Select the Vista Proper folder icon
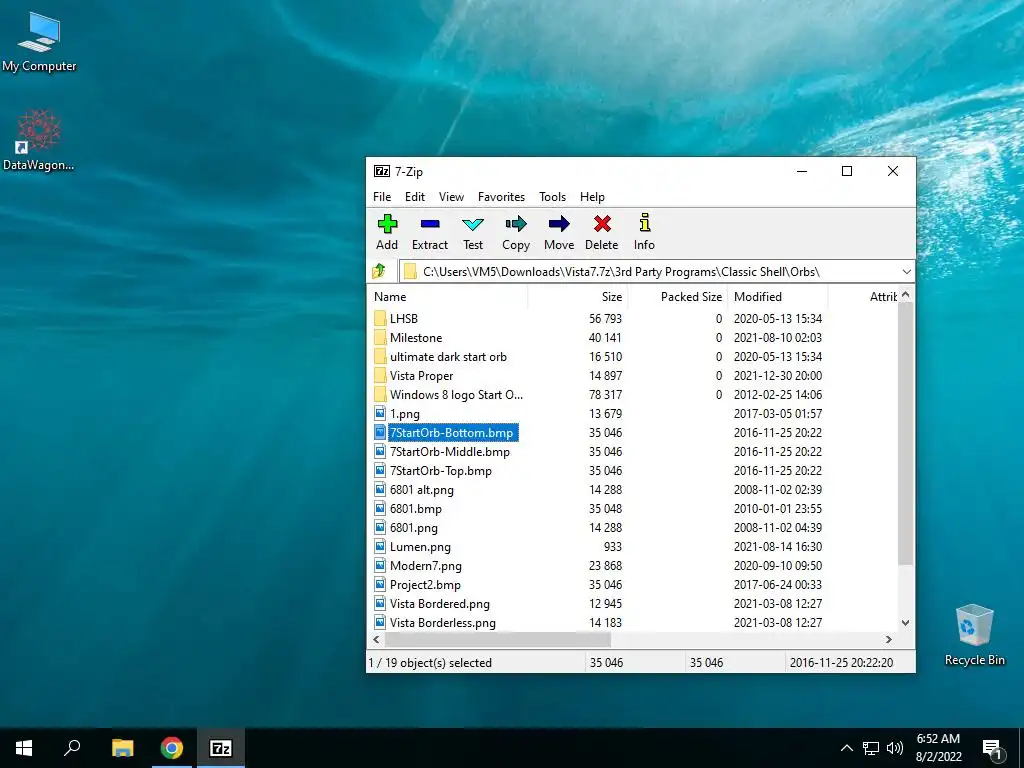 (x=380, y=376)
